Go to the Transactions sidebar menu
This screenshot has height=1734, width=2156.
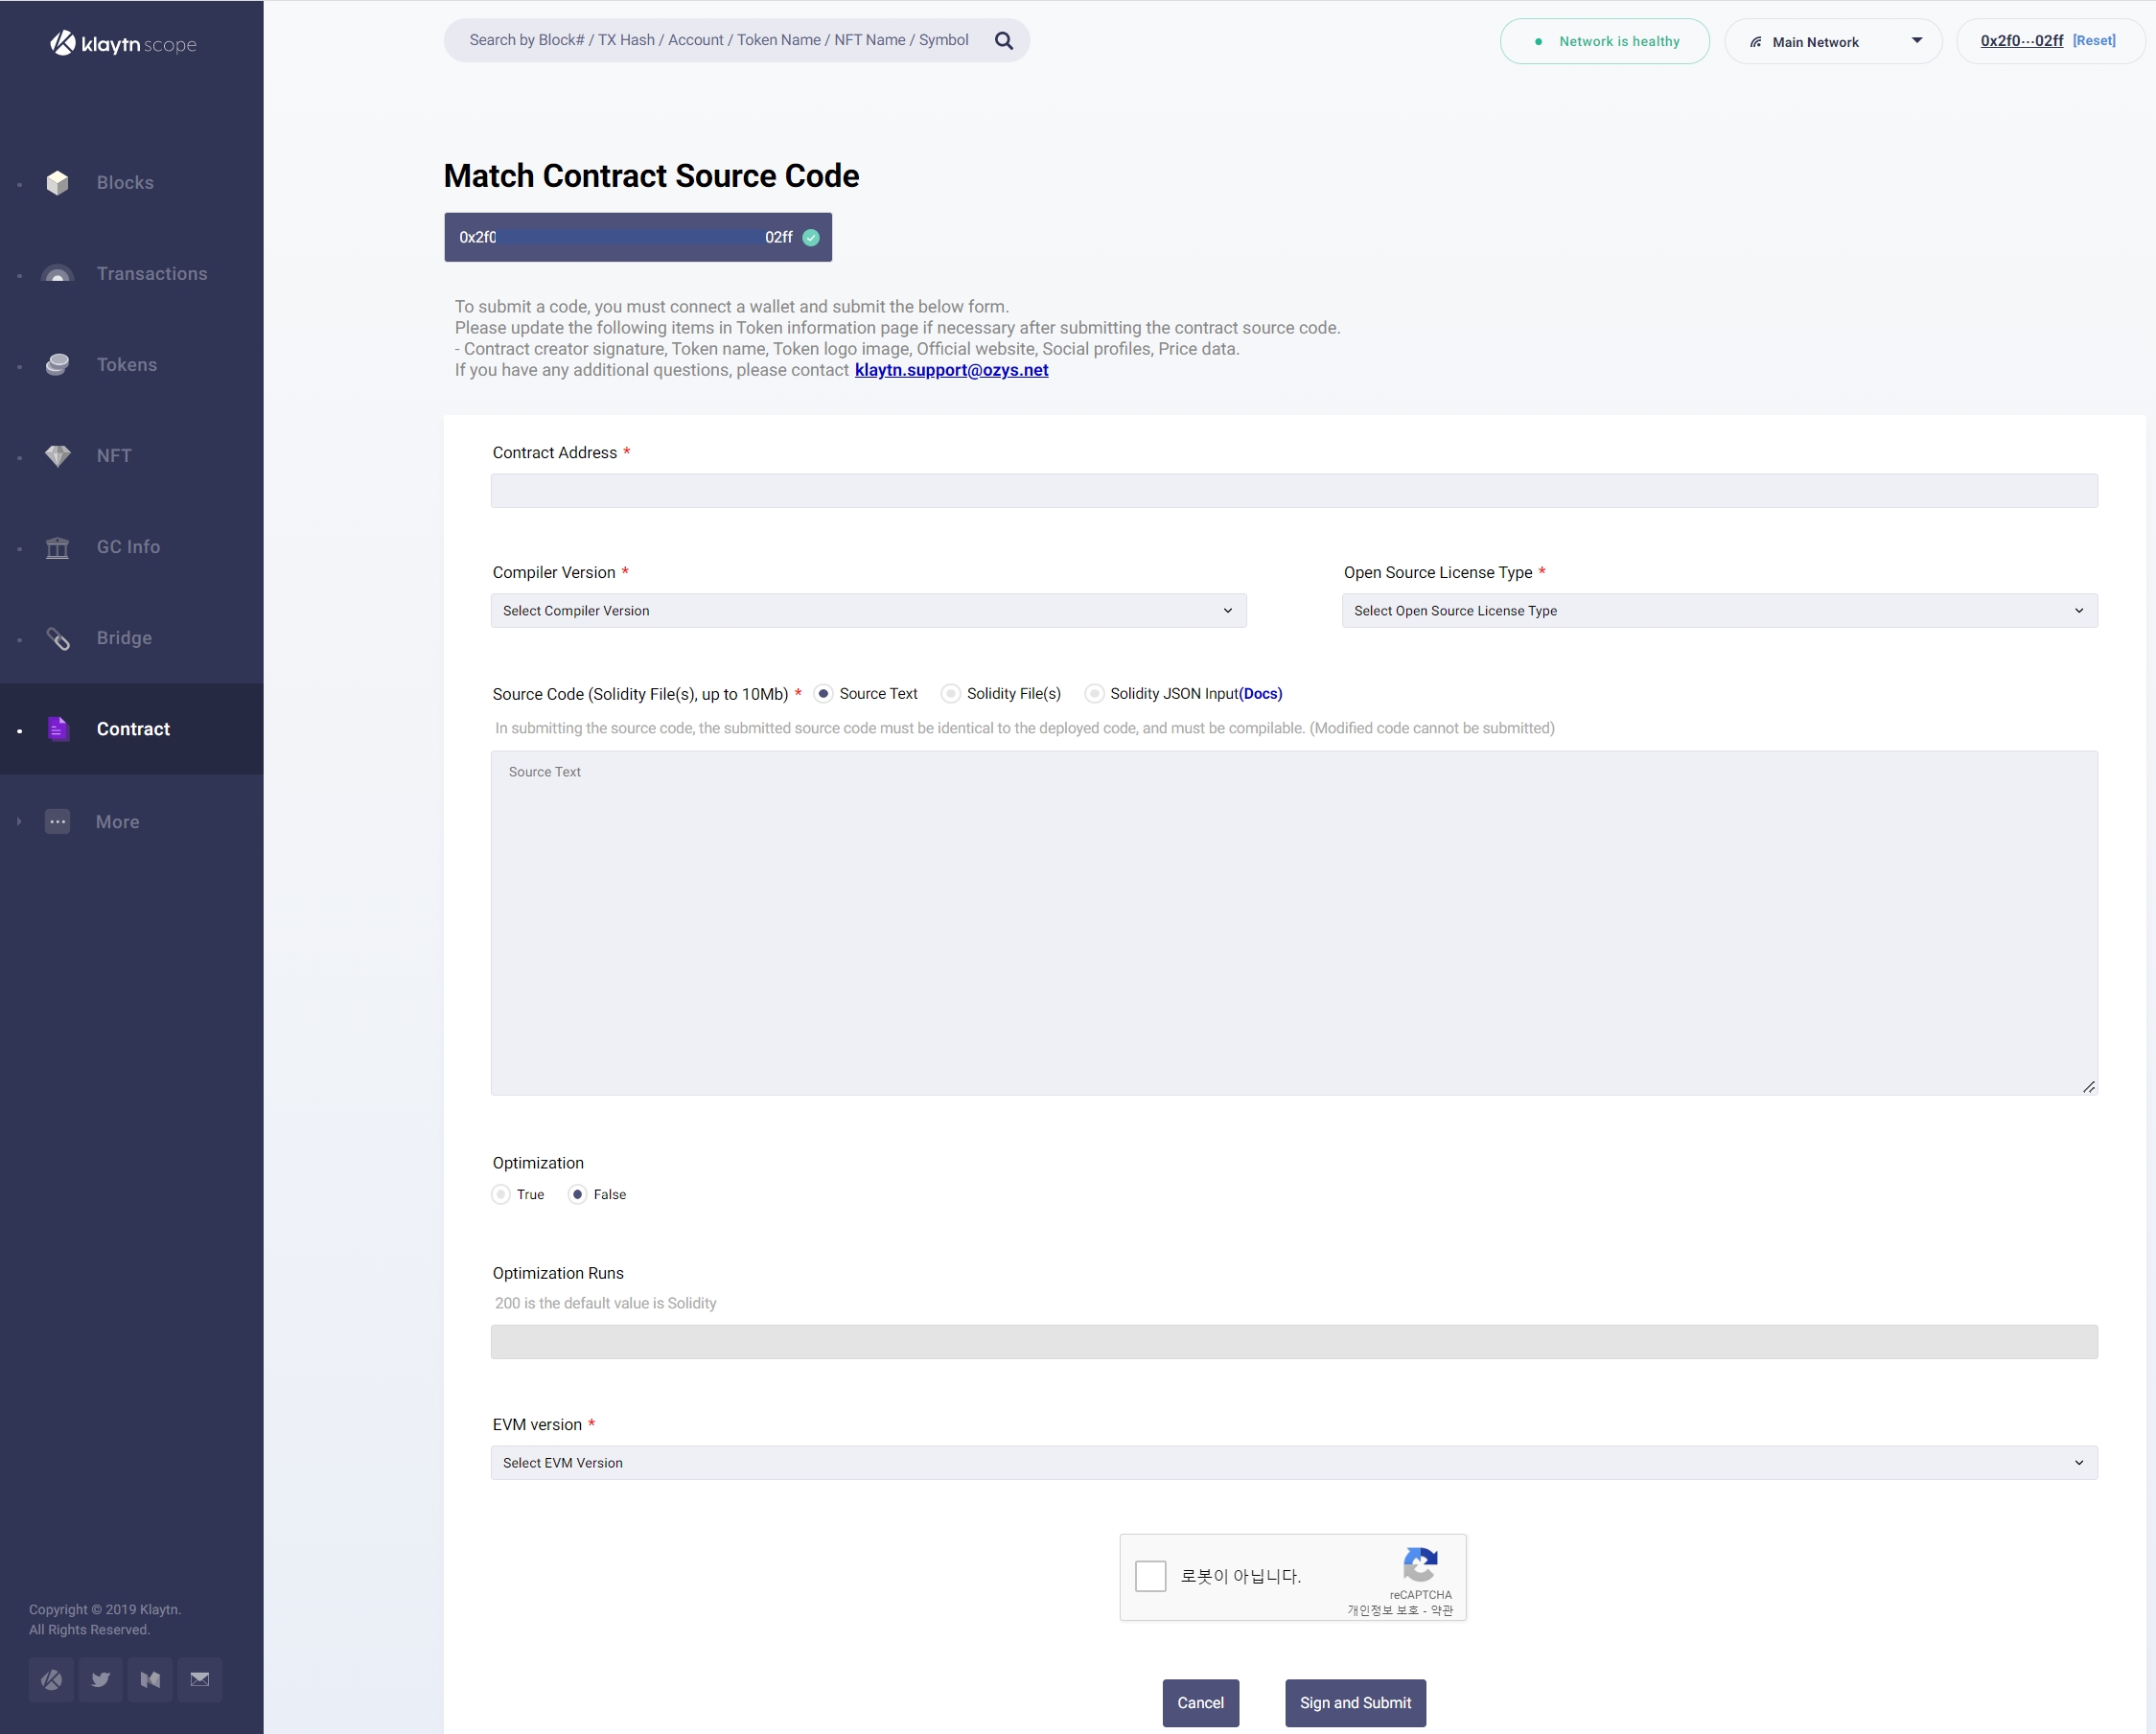click(151, 274)
